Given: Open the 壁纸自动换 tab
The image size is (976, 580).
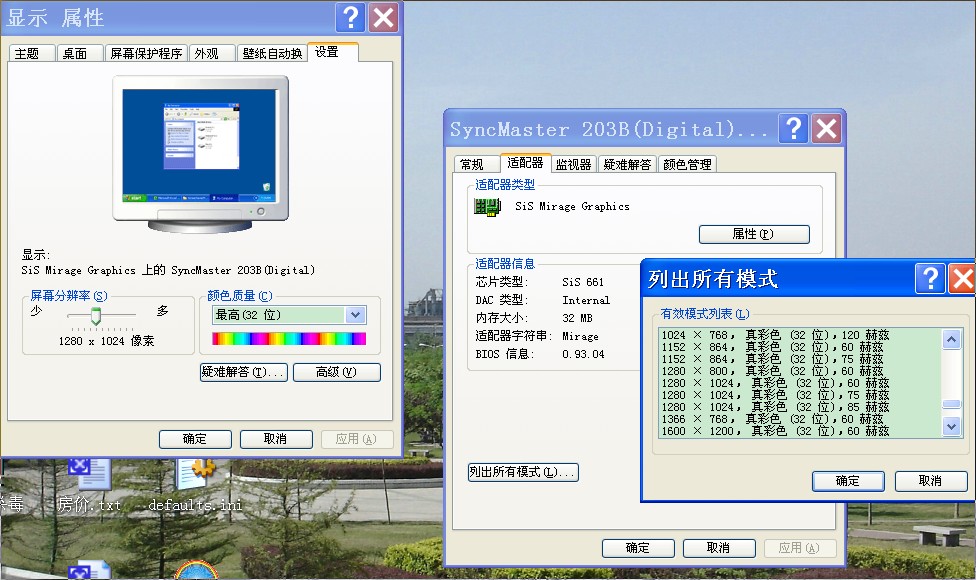Looking at the screenshot, I should pos(271,54).
